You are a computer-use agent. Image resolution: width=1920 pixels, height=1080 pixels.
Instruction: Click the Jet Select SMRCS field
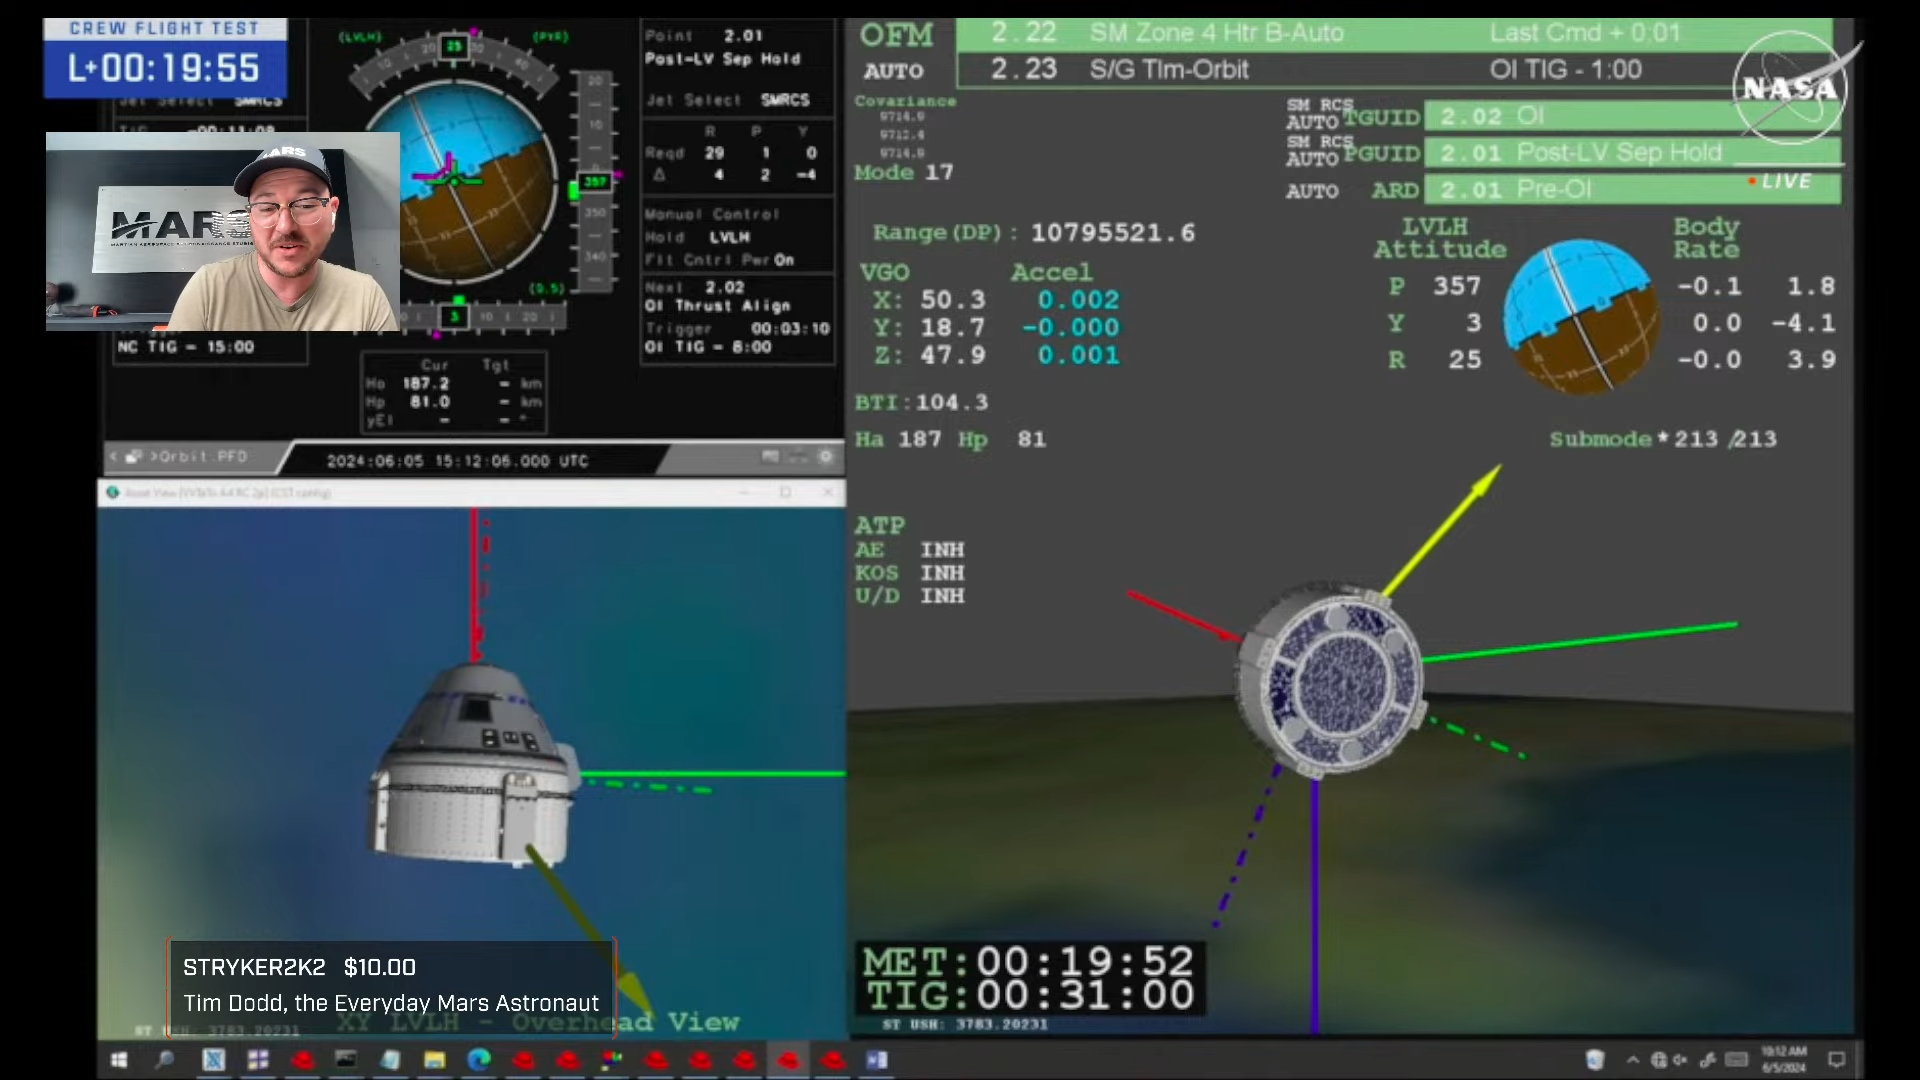tap(727, 100)
